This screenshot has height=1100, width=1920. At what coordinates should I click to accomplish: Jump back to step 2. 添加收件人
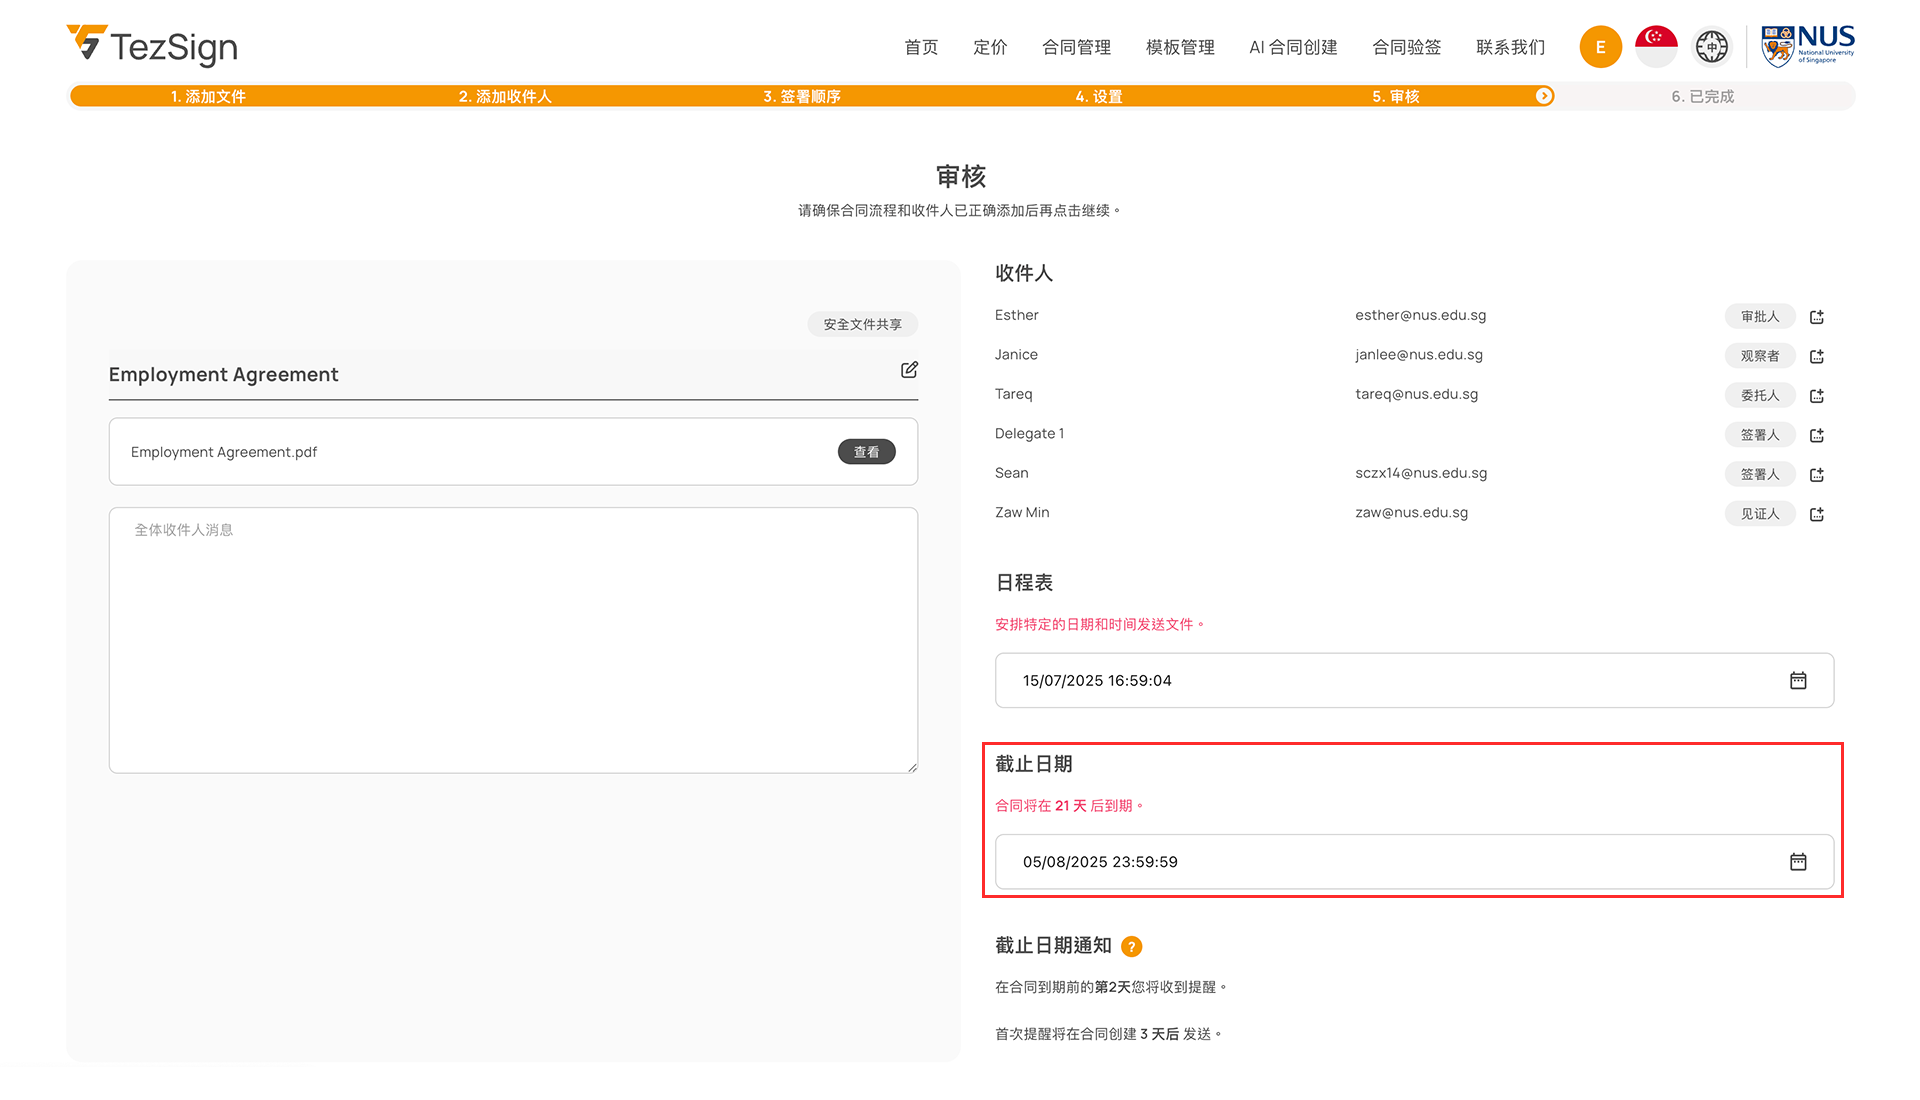[x=505, y=96]
